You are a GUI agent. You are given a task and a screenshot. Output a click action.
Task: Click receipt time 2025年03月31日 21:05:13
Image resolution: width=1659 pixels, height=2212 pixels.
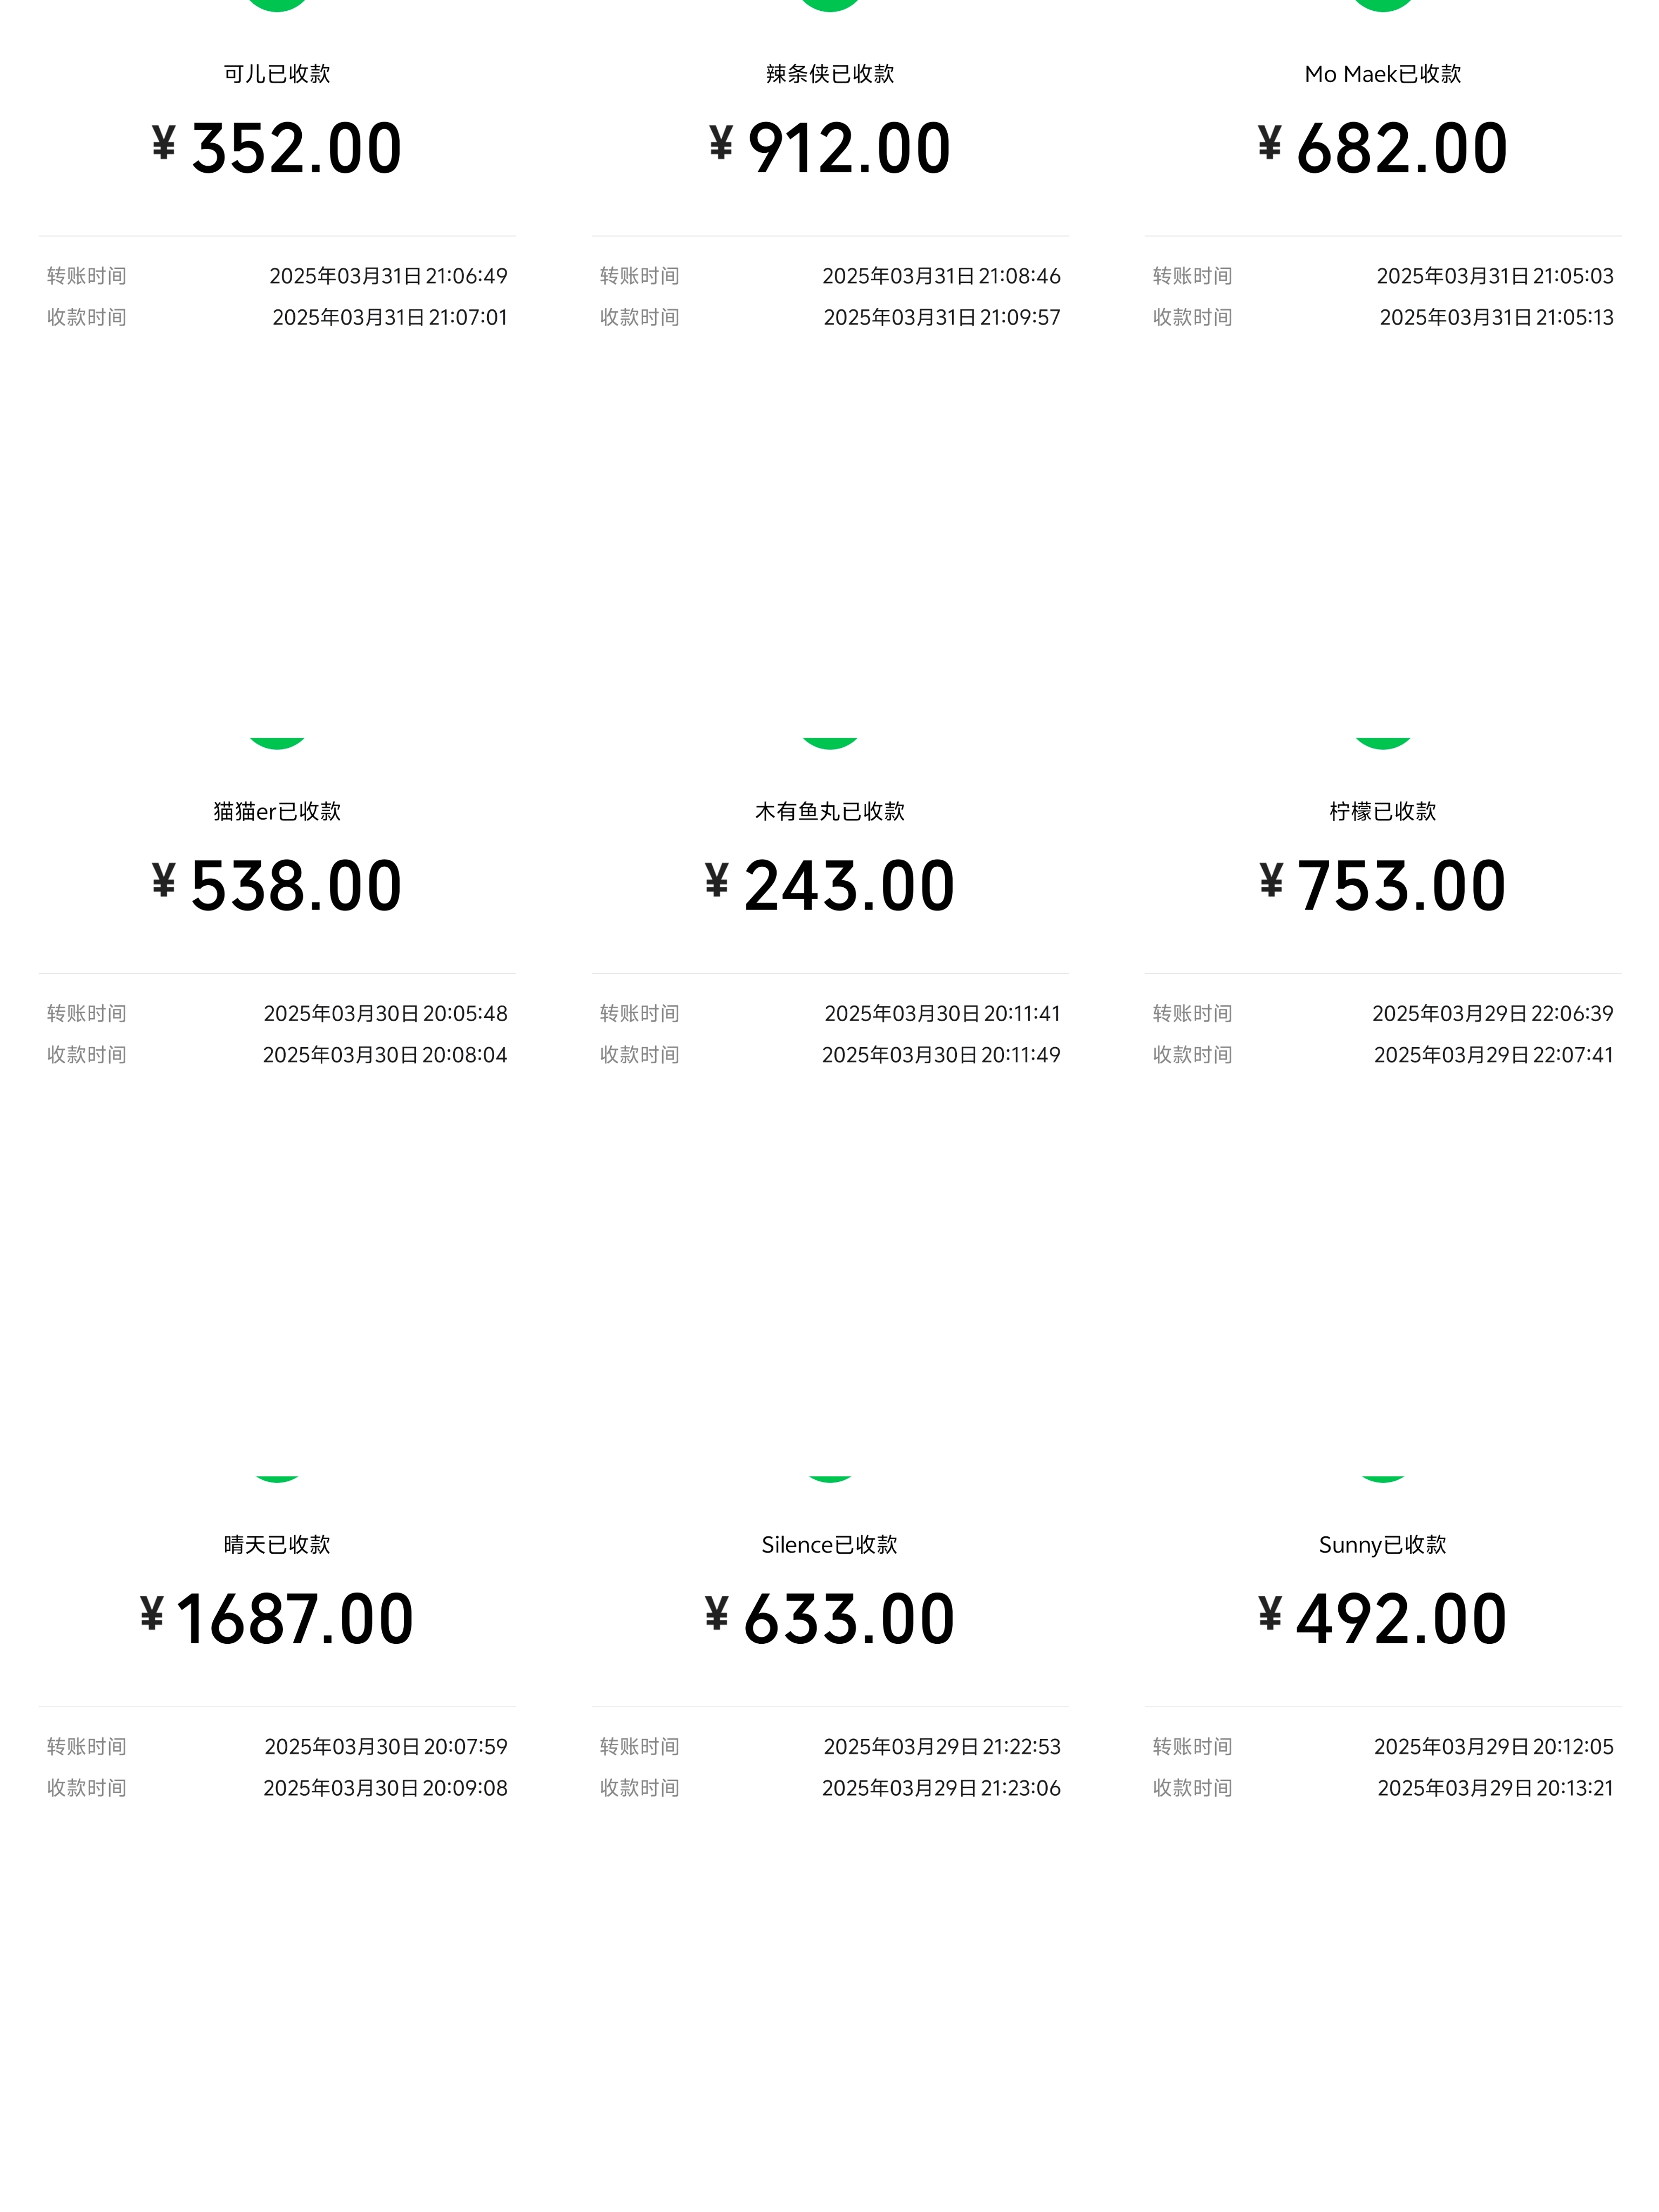(1496, 317)
